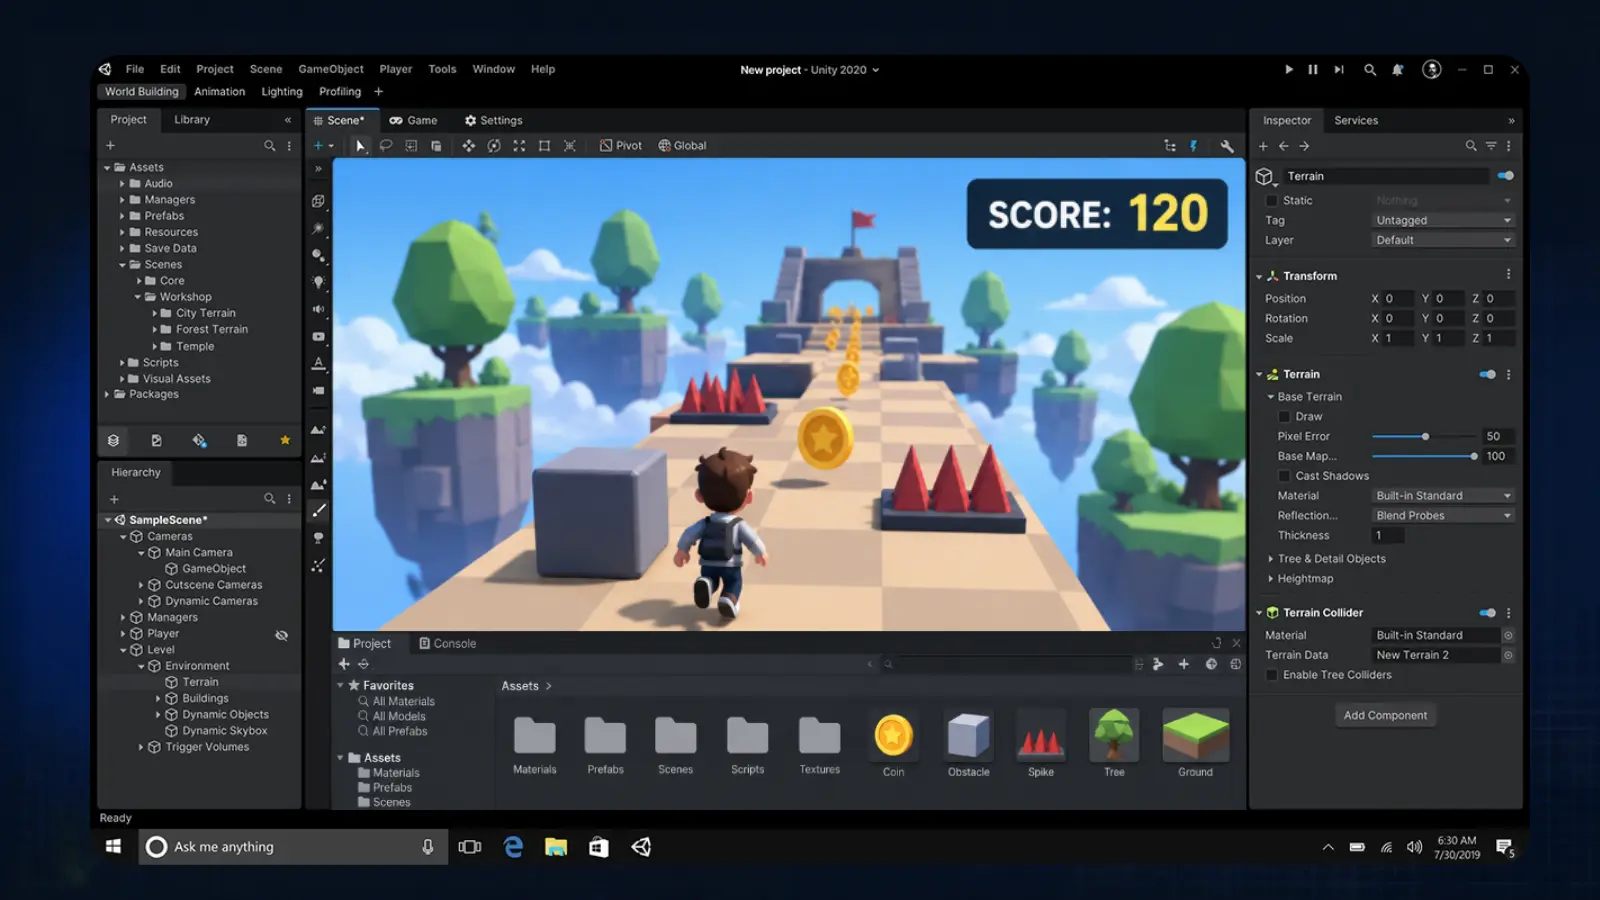Expand the Packages folder in Project tree

[x=107, y=395]
